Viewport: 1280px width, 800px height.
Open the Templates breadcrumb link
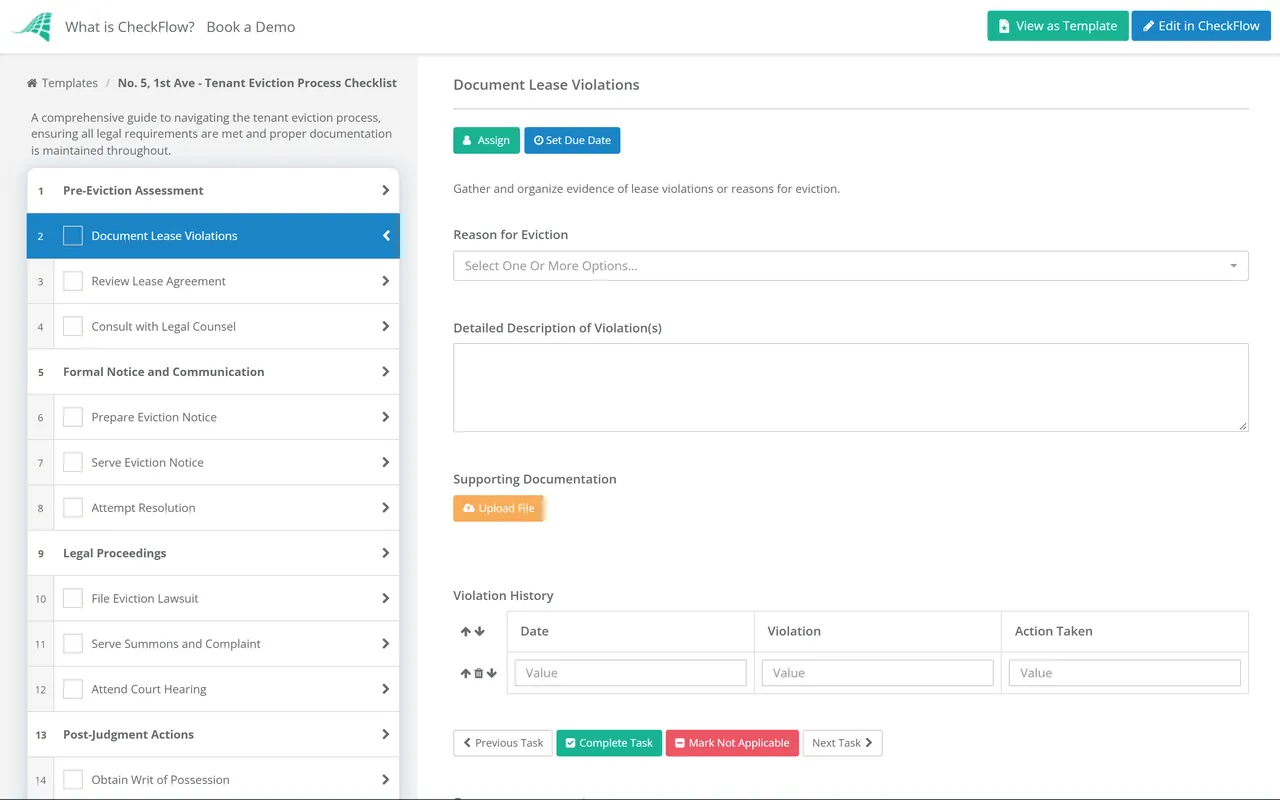(70, 83)
